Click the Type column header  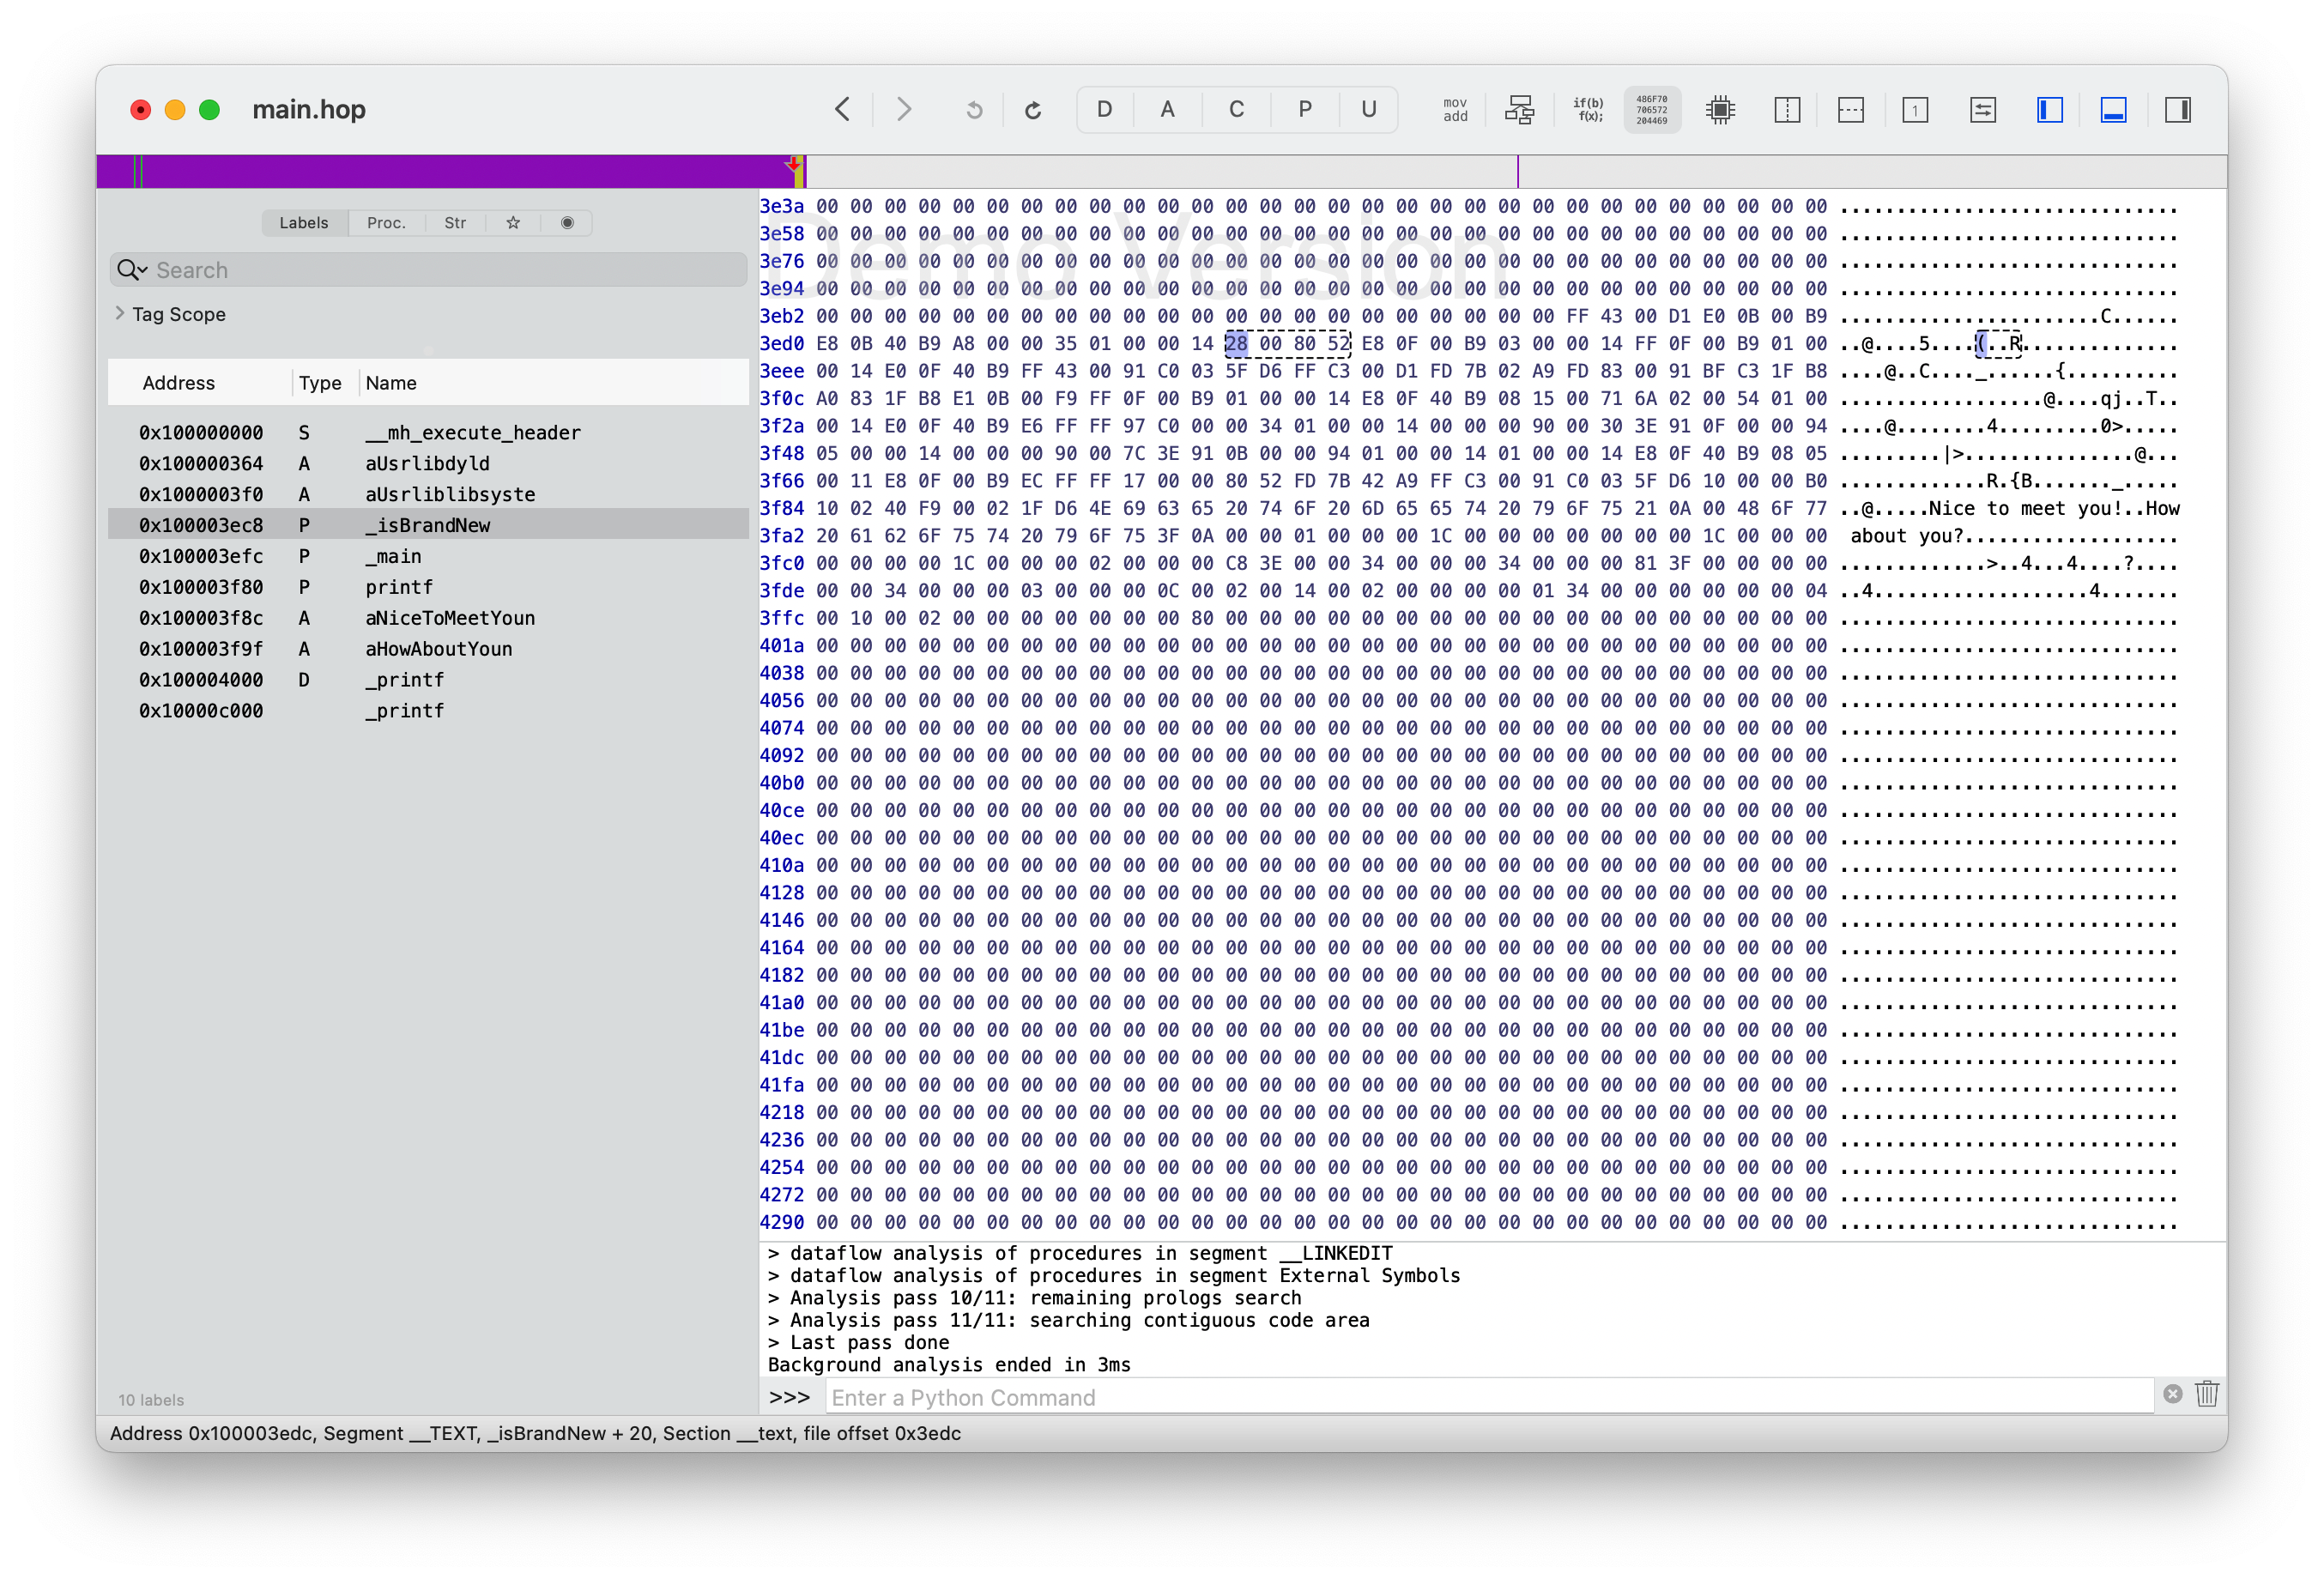point(320,383)
